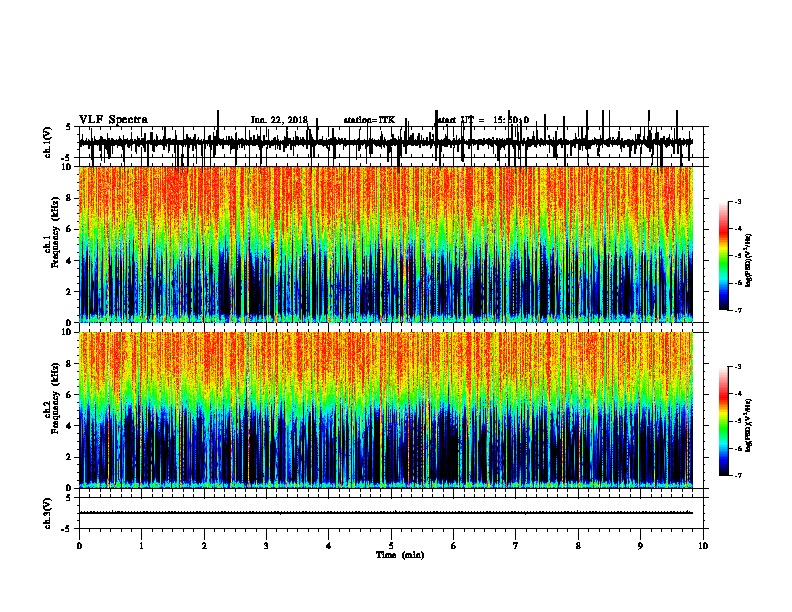Click the ch.1 colorbar log(PSD) unit label
The height and width of the screenshot is (612, 792).
749,260
